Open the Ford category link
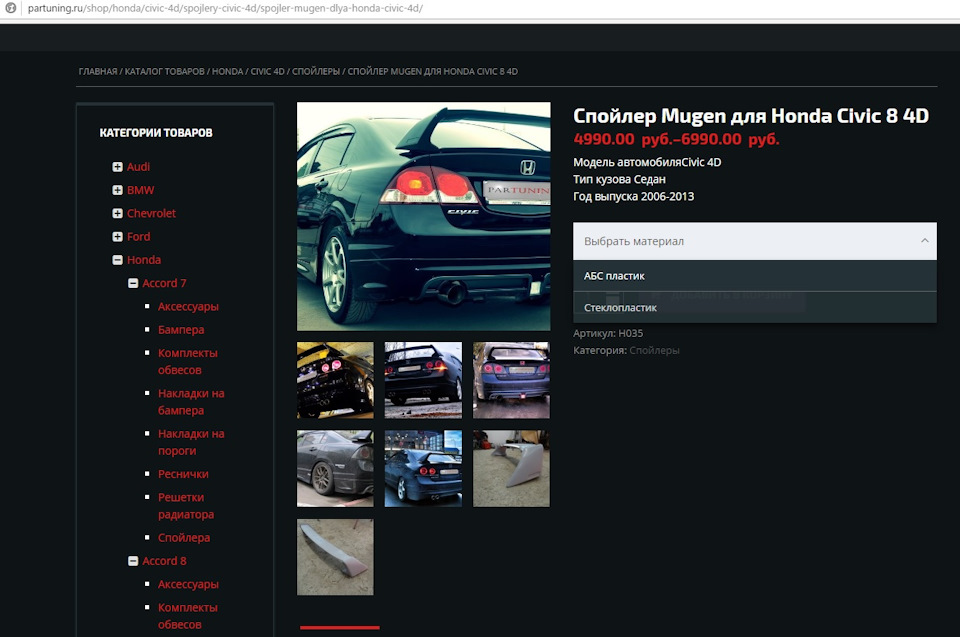This screenshot has height=637, width=960. point(138,236)
